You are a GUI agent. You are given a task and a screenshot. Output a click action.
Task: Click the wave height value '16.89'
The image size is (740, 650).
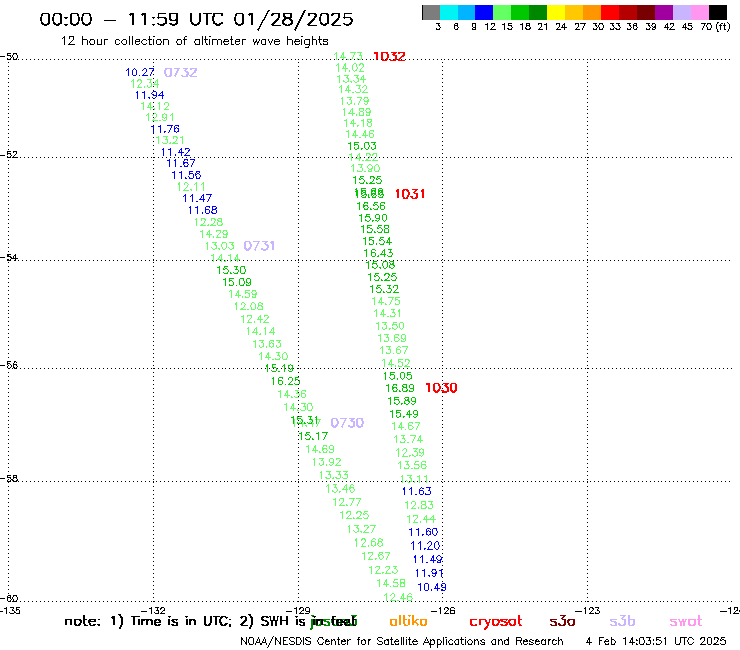click(400, 388)
